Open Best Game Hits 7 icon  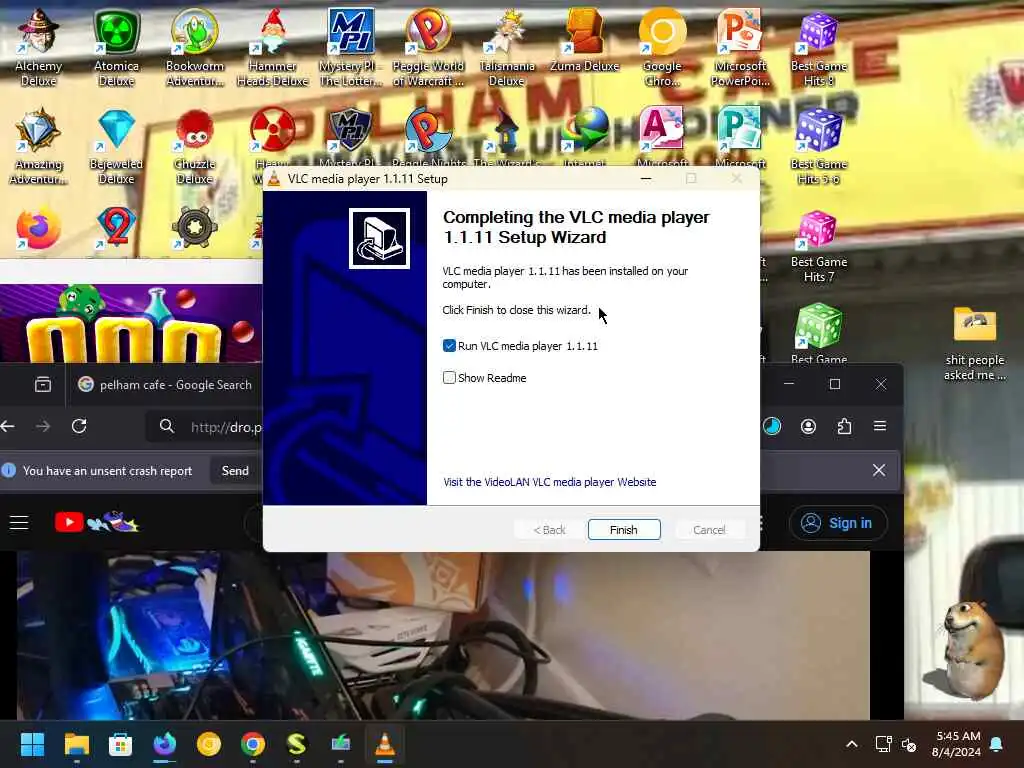pyautogui.click(x=818, y=246)
